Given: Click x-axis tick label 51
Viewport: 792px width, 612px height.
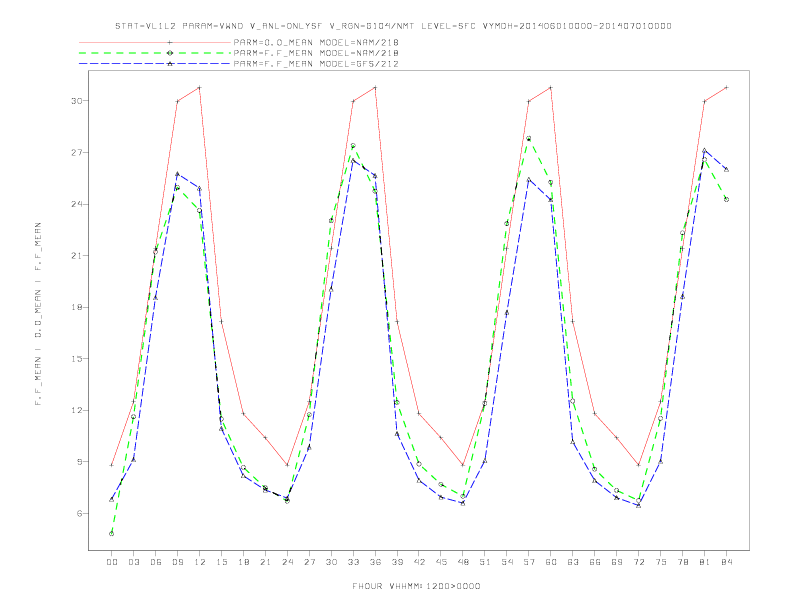Looking at the screenshot, I should [485, 562].
